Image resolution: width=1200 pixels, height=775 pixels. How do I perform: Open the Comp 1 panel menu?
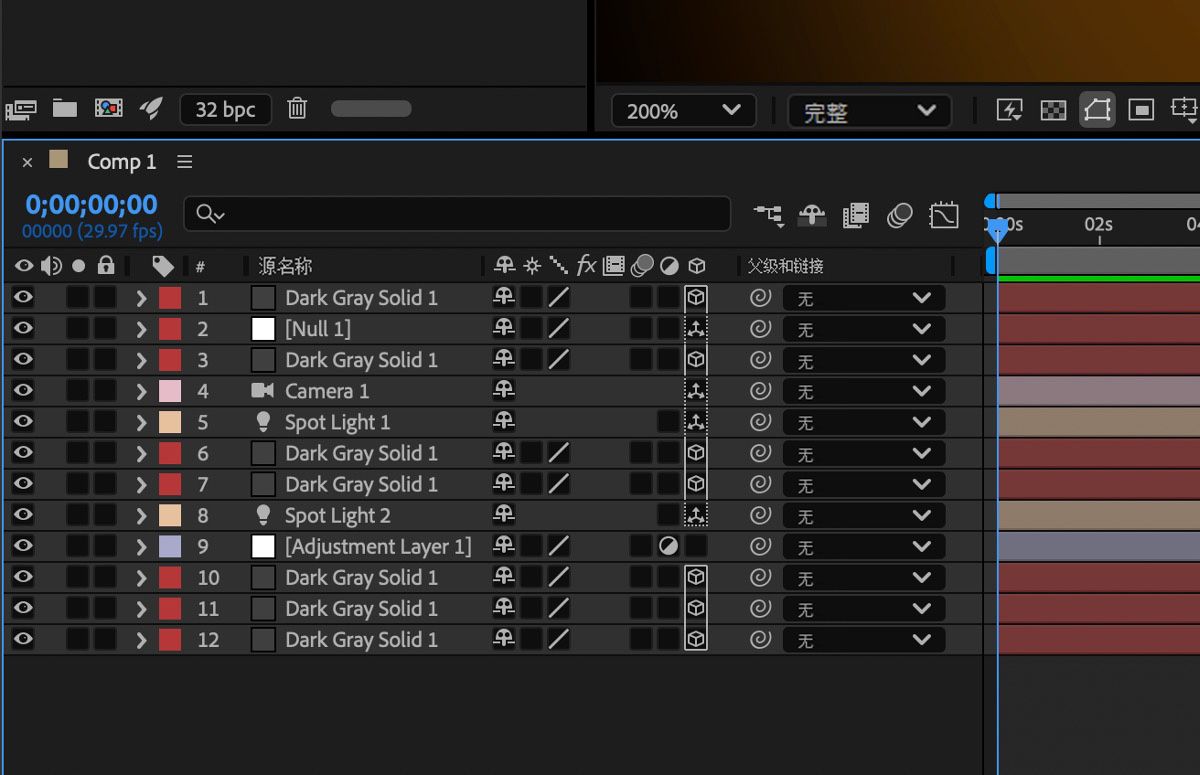click(184, 162)
